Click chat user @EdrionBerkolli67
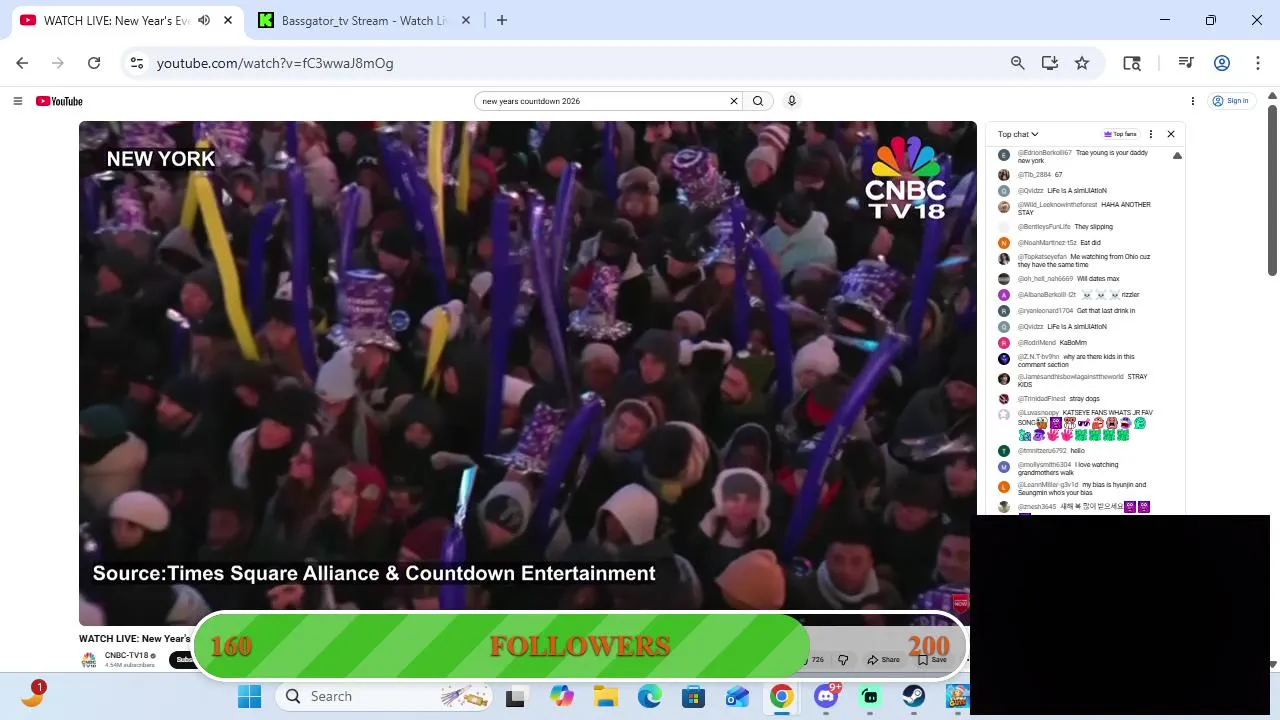This screenshot has height=720, width=1280. [x=1044, y=153]
